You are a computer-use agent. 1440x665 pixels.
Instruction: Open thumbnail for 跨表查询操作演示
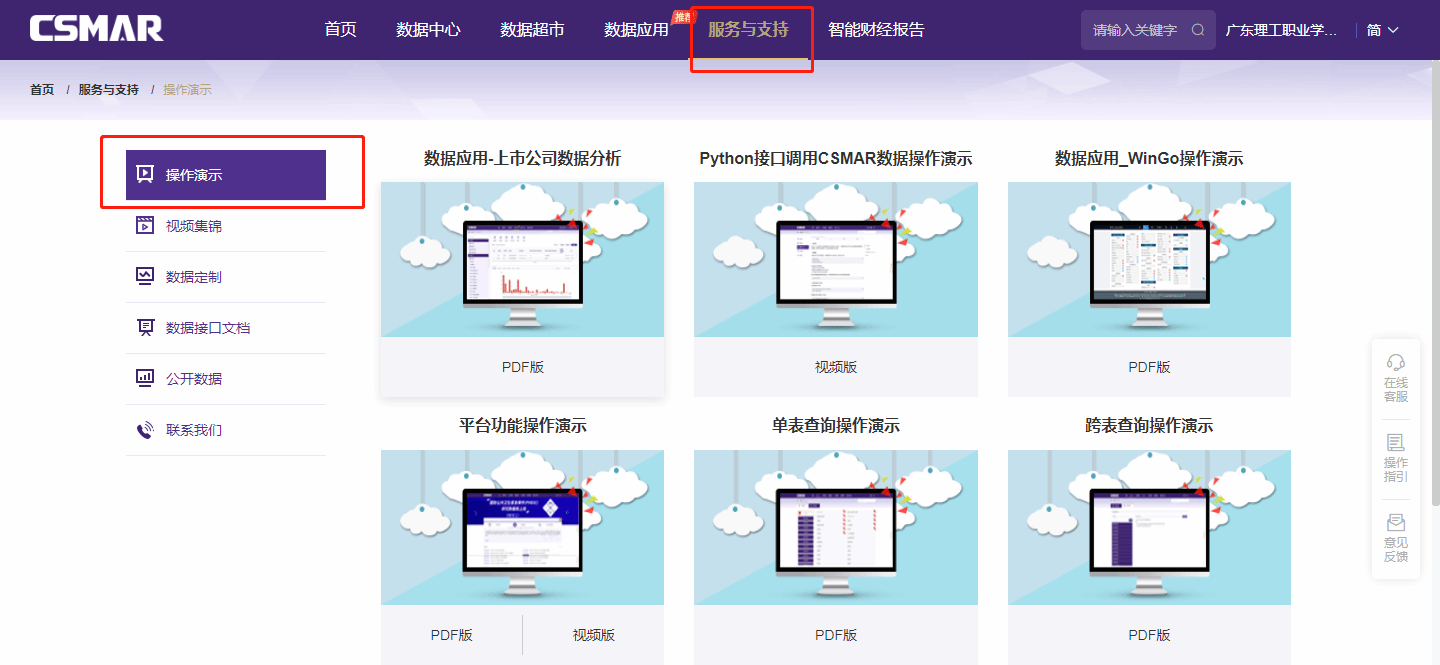[1149, 527]
